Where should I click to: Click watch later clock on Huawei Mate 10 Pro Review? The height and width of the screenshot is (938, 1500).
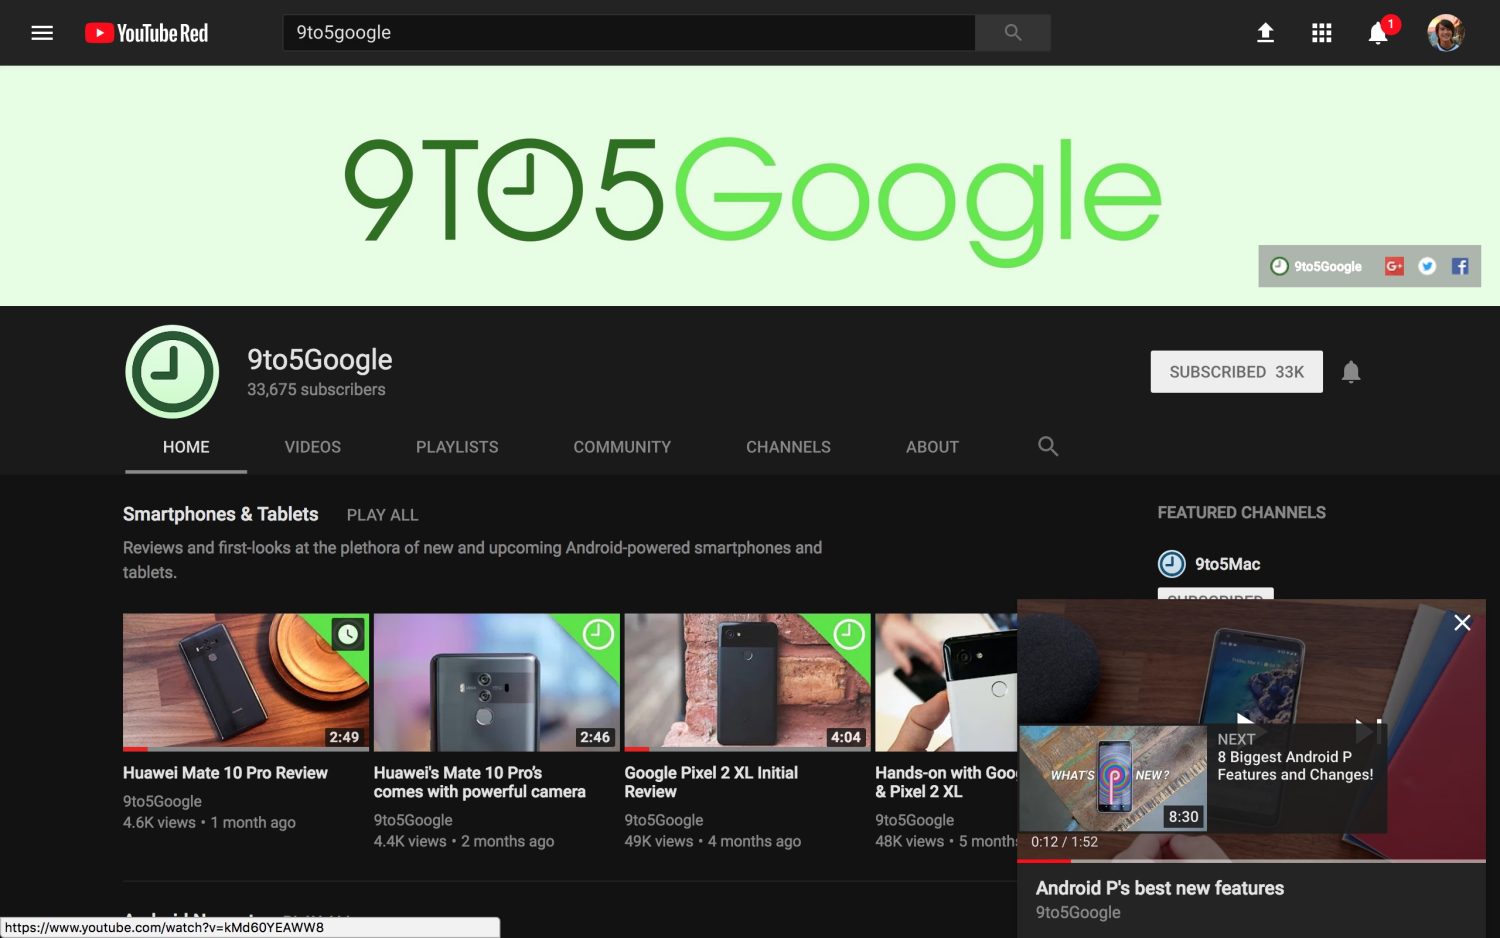[347, 634]
